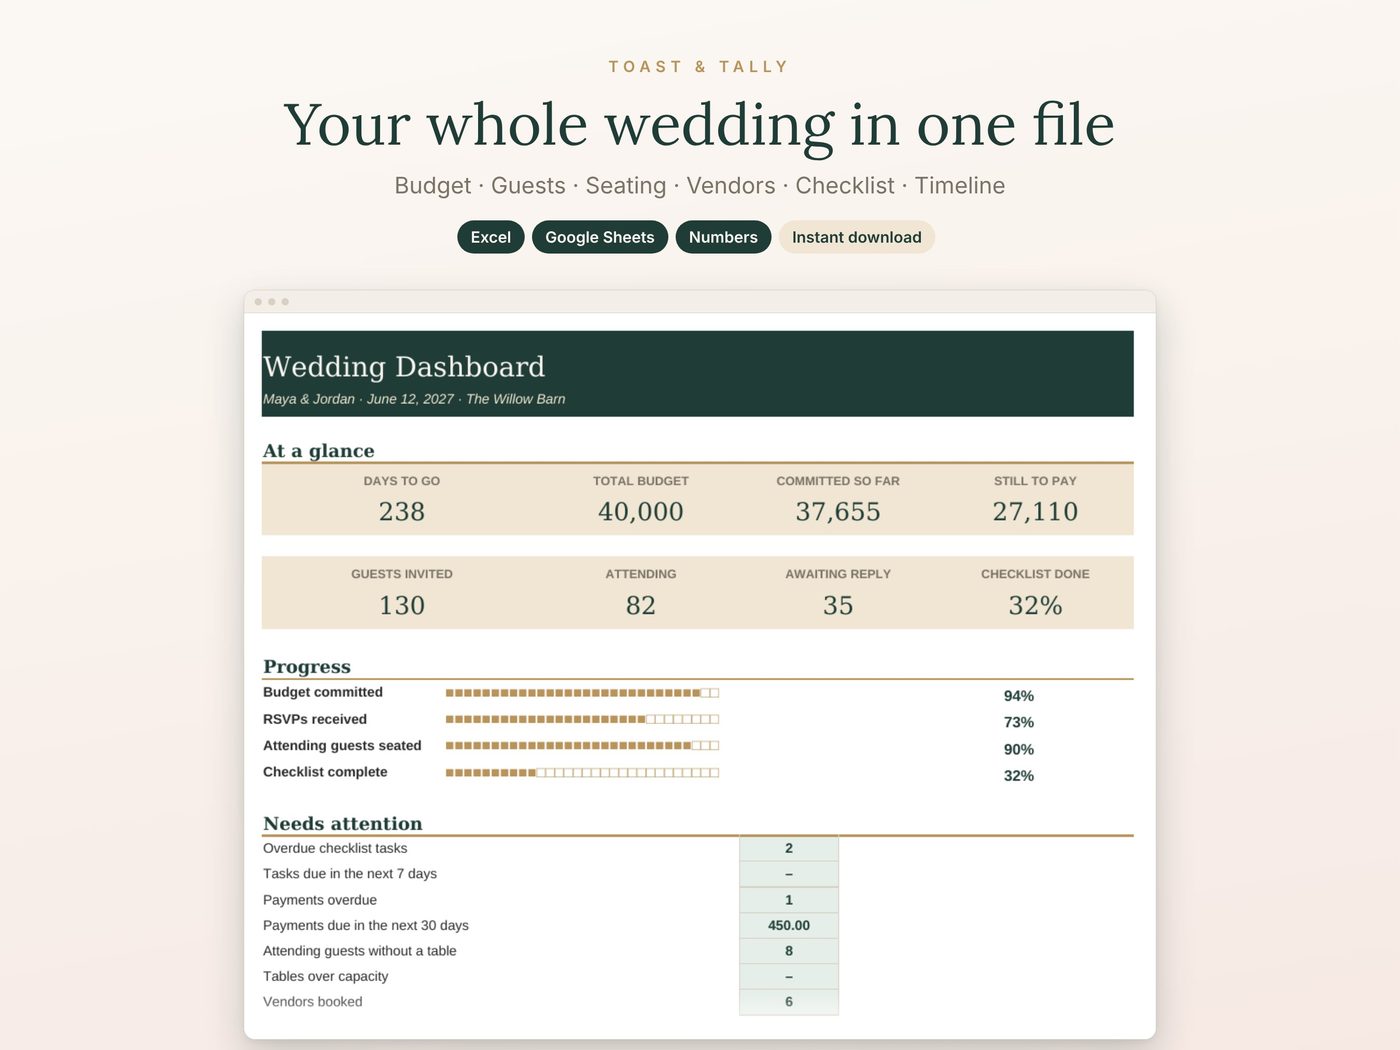
Task: Click the Tasks due in next 7 days cell
Action: tap(789, 874)
